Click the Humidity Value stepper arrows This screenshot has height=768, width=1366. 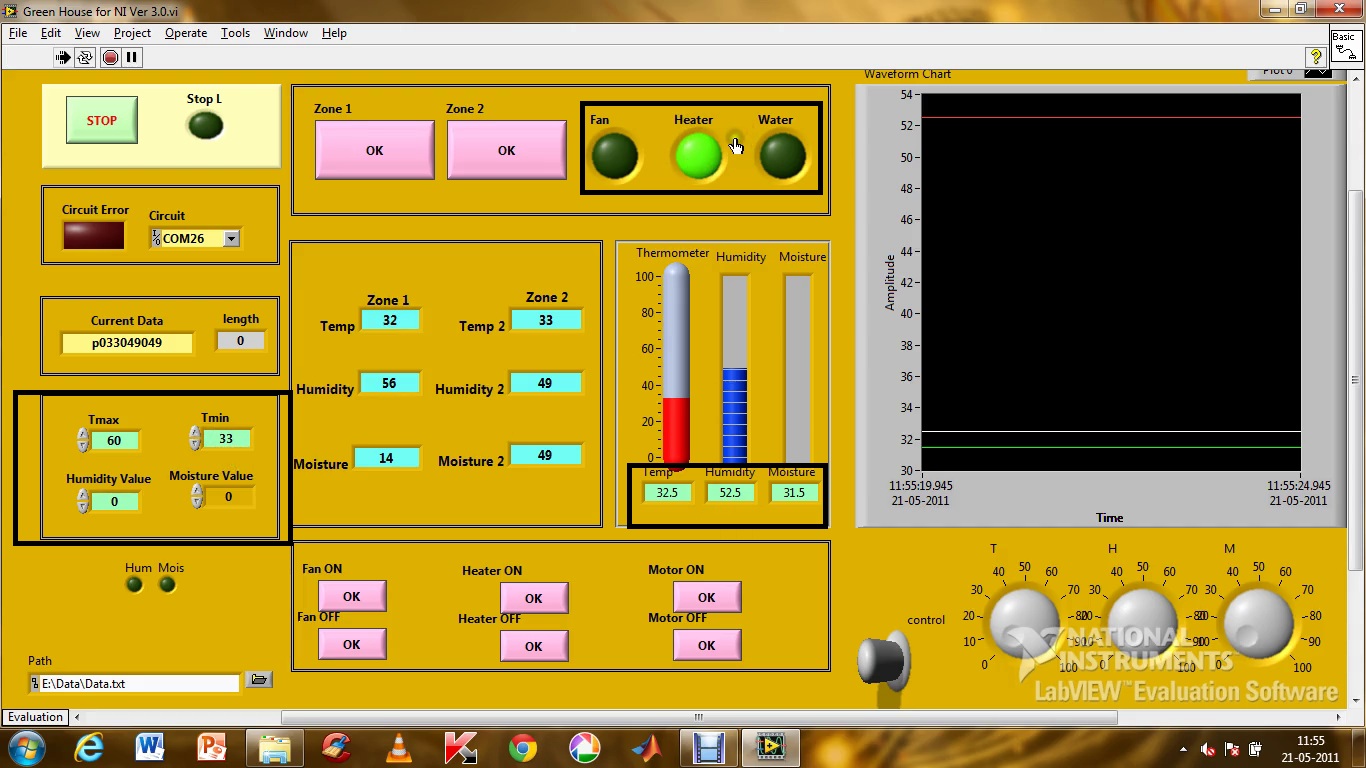click(x=83, y=502)
